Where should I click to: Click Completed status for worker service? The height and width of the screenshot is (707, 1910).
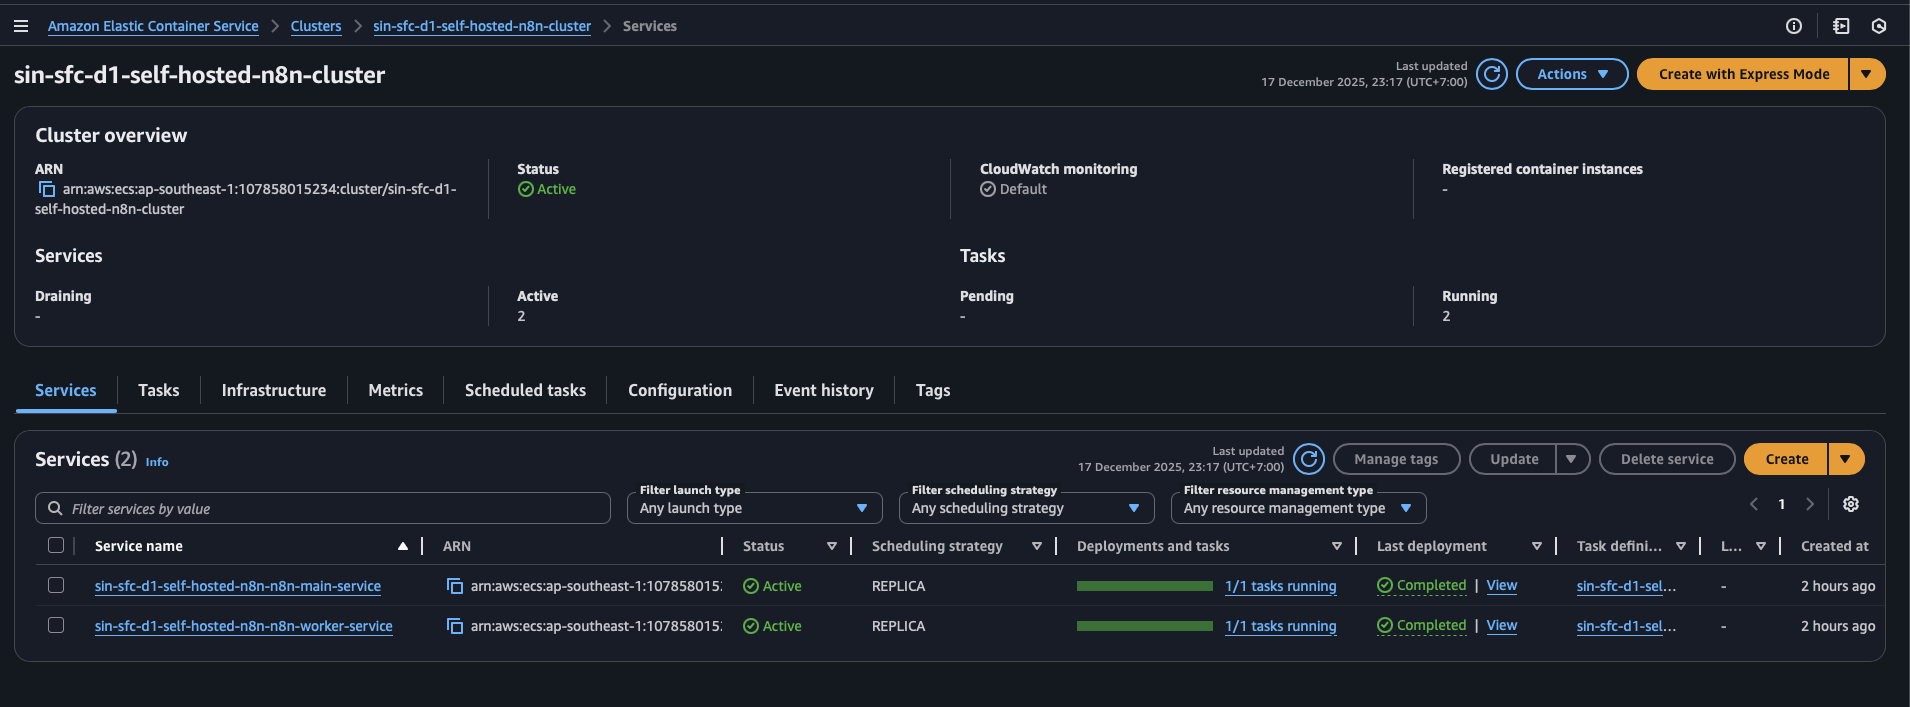(1422, 625)
